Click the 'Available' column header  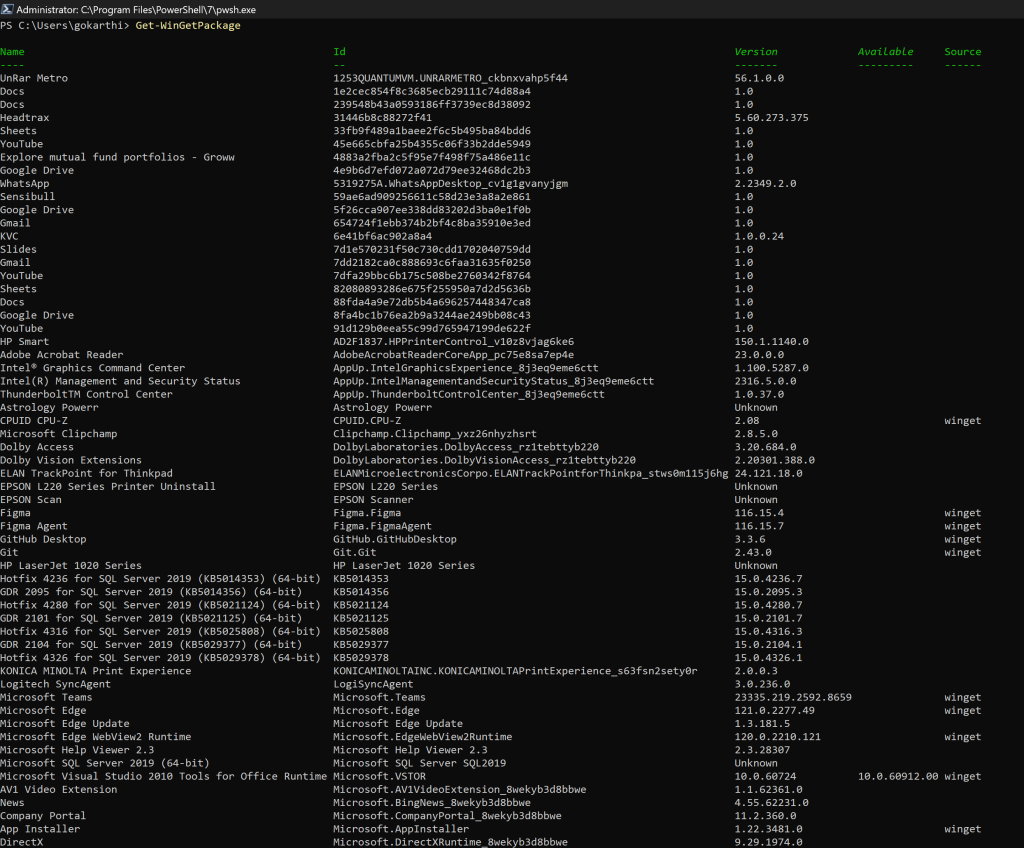[886, 52]
